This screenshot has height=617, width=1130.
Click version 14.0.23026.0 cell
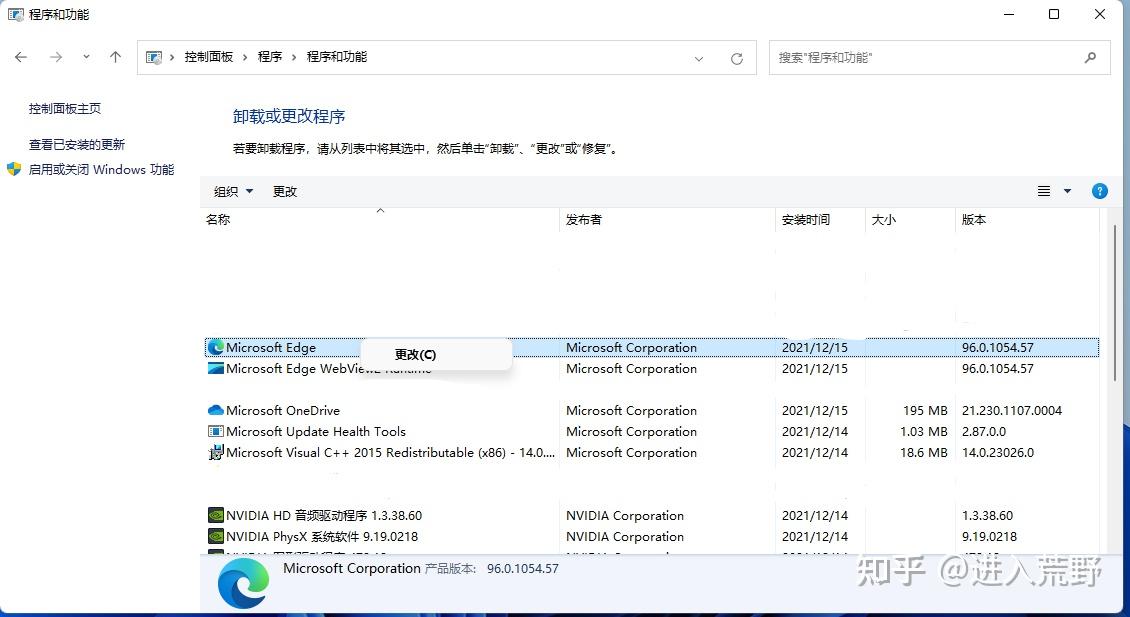[x=998, y=453]
